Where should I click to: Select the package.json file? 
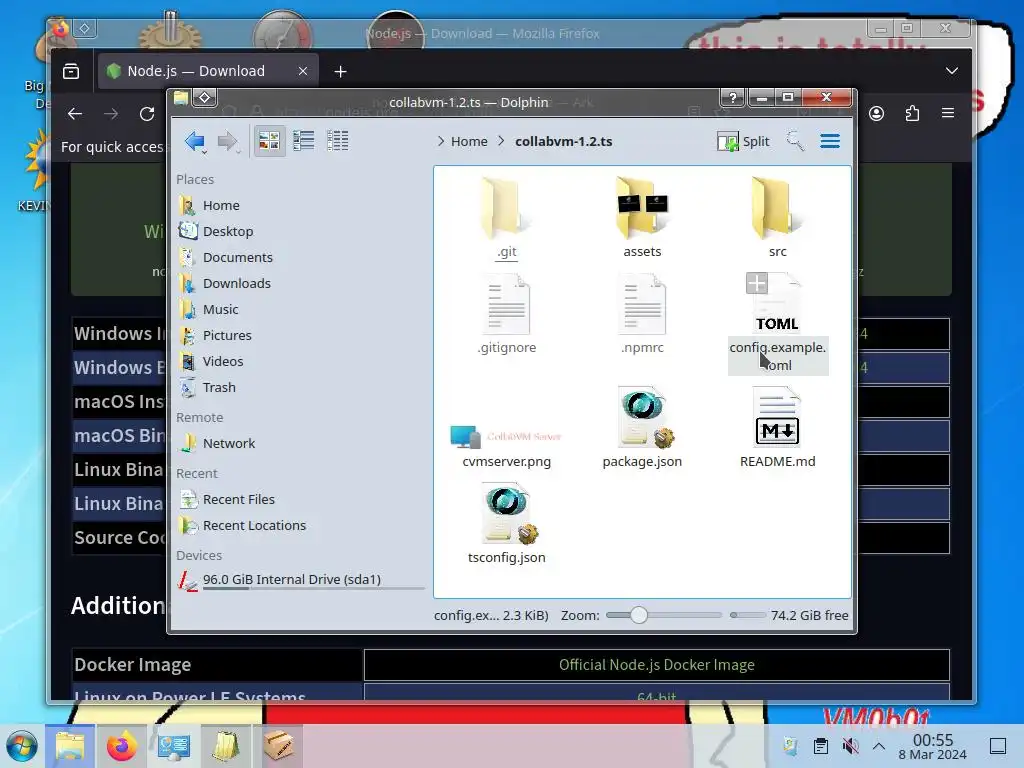(642, 427)
